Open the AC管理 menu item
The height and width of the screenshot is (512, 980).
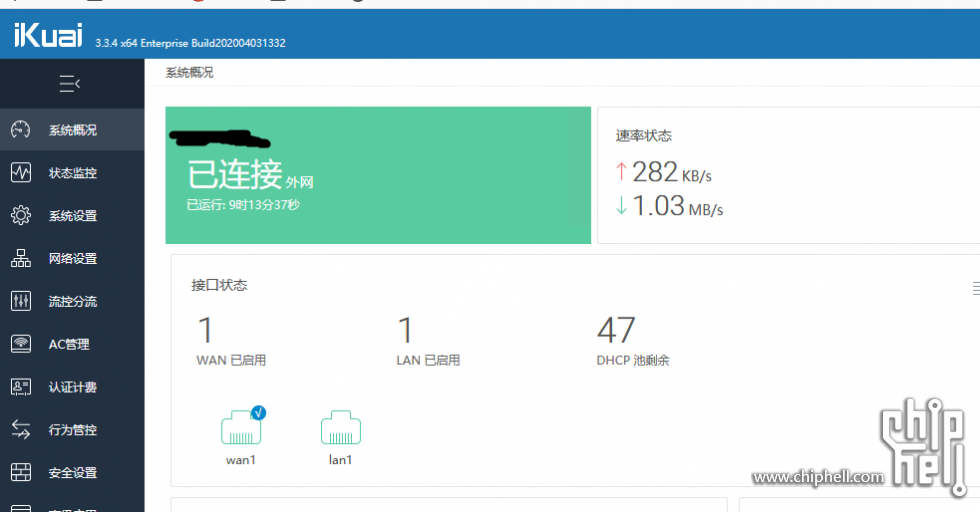coord(72,344)
